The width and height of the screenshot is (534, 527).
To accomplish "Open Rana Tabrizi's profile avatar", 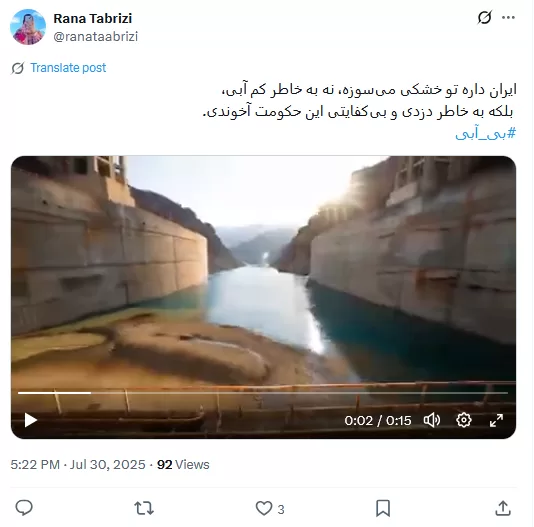I will click(x=28, y=27).
